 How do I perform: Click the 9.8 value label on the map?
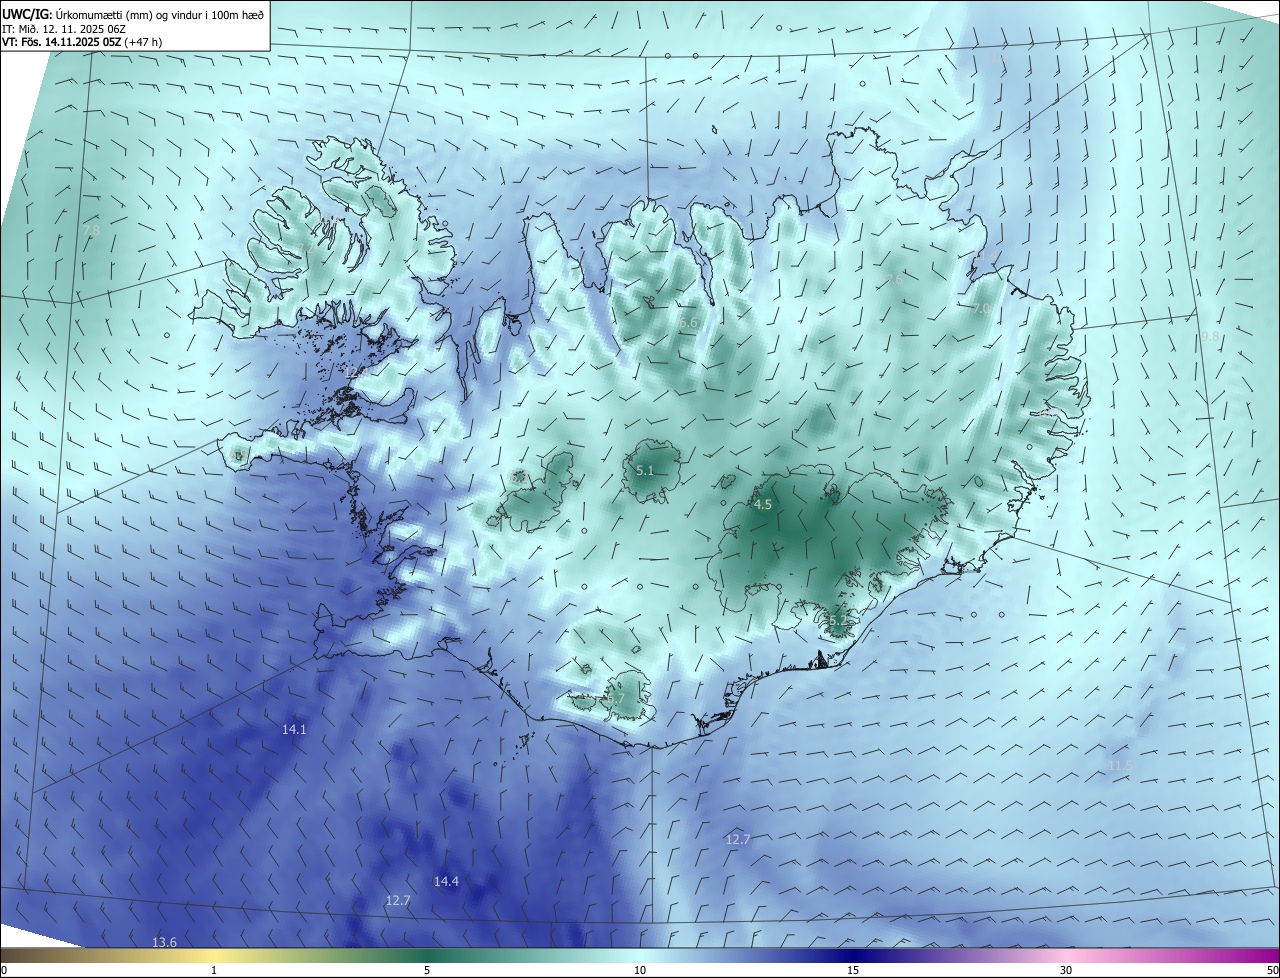(1210, 337)
